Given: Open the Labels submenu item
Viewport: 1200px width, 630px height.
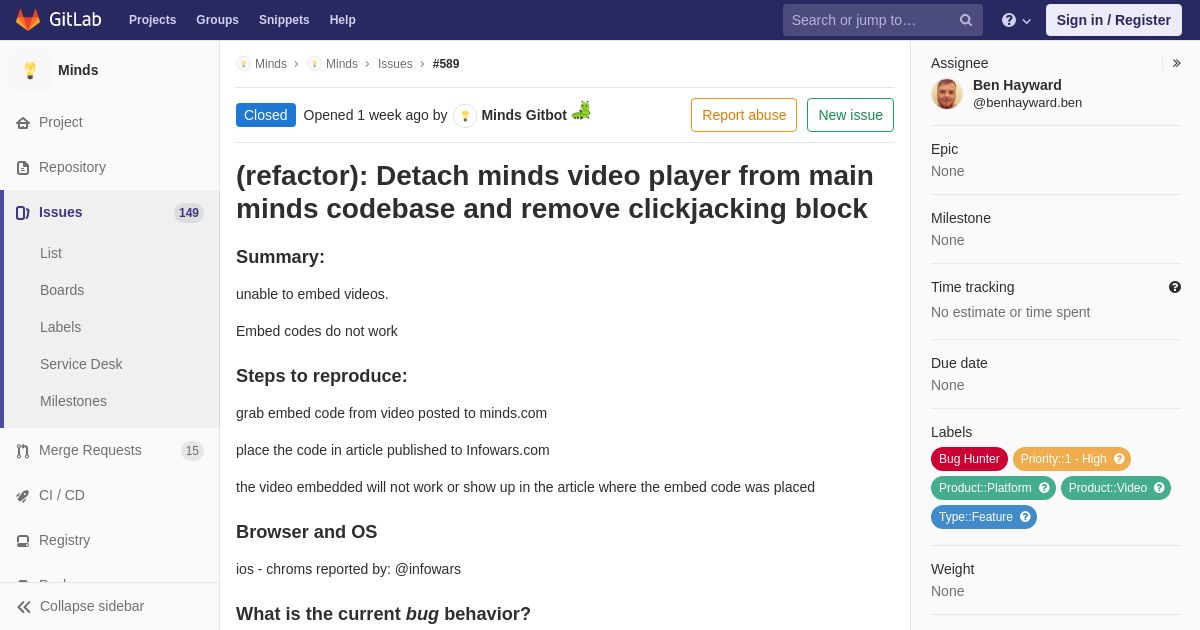Looking at the screenshot, I should (61, 327).
